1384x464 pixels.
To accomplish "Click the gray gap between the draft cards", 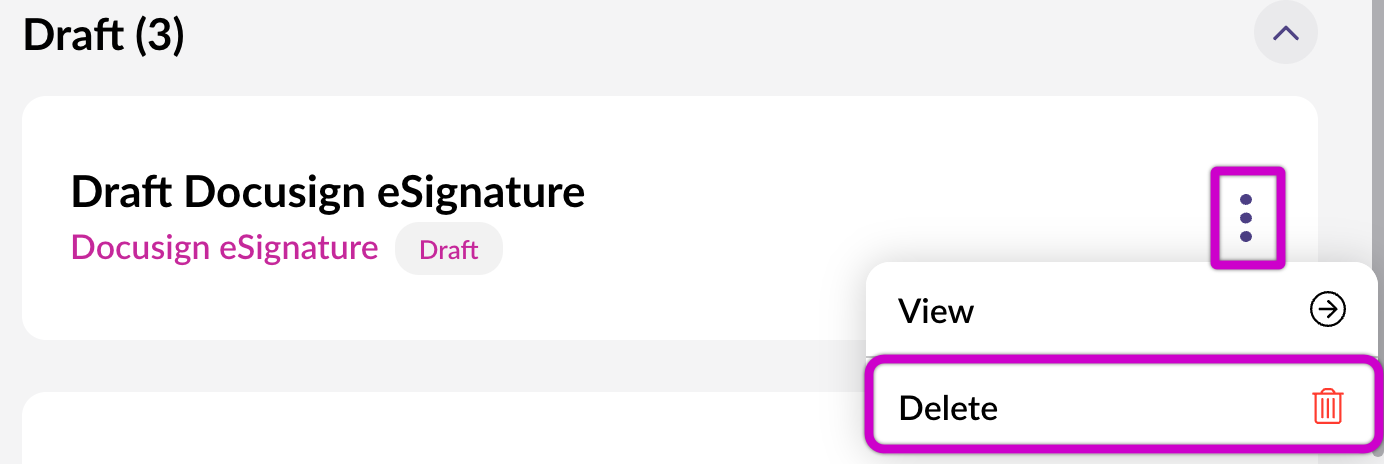I will 400,366.
